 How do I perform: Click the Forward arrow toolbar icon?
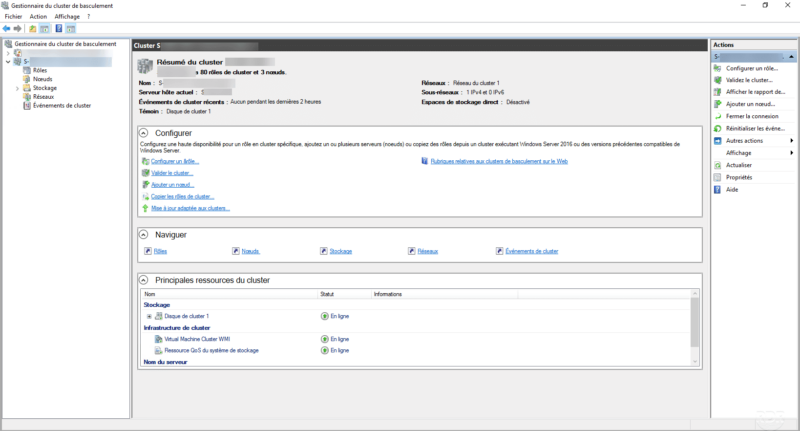[x=17, y=29]
